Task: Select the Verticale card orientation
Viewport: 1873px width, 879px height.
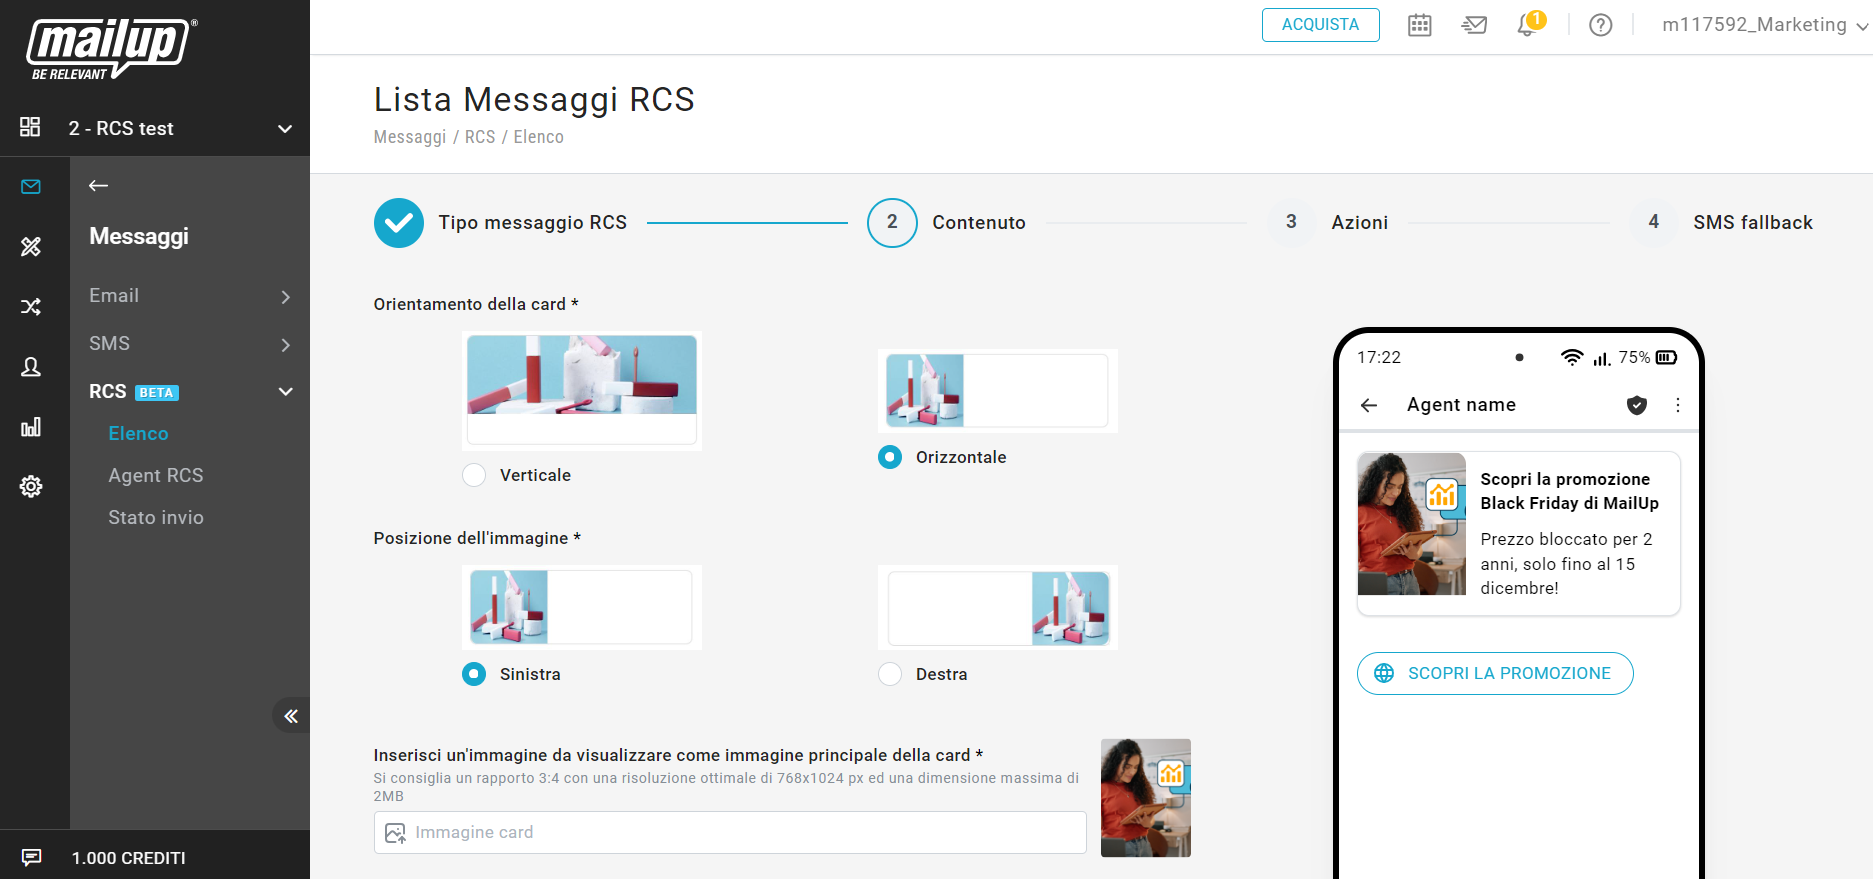Action: point(474,475)
